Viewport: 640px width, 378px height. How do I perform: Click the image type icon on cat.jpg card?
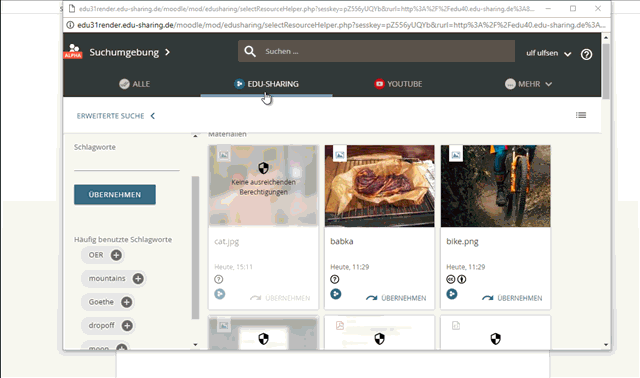[x=224, y=155]
